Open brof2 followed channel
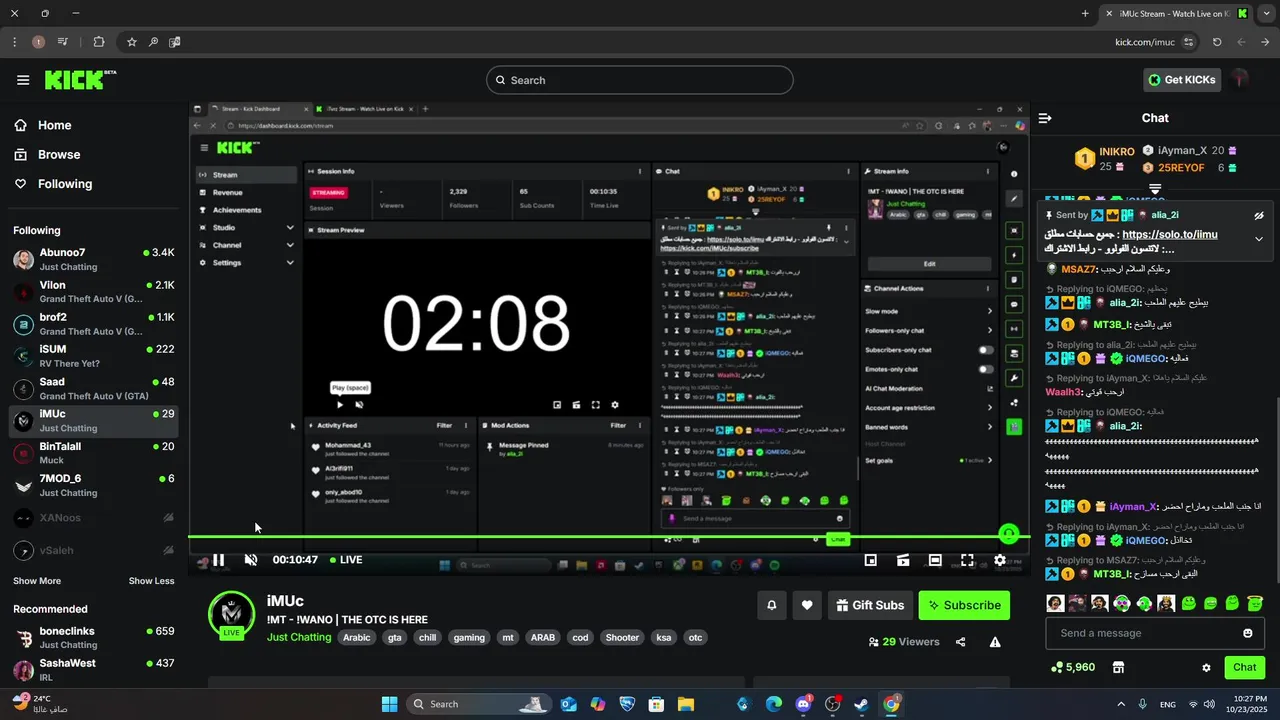This screenshot has height=720, width=1280. 94,324
